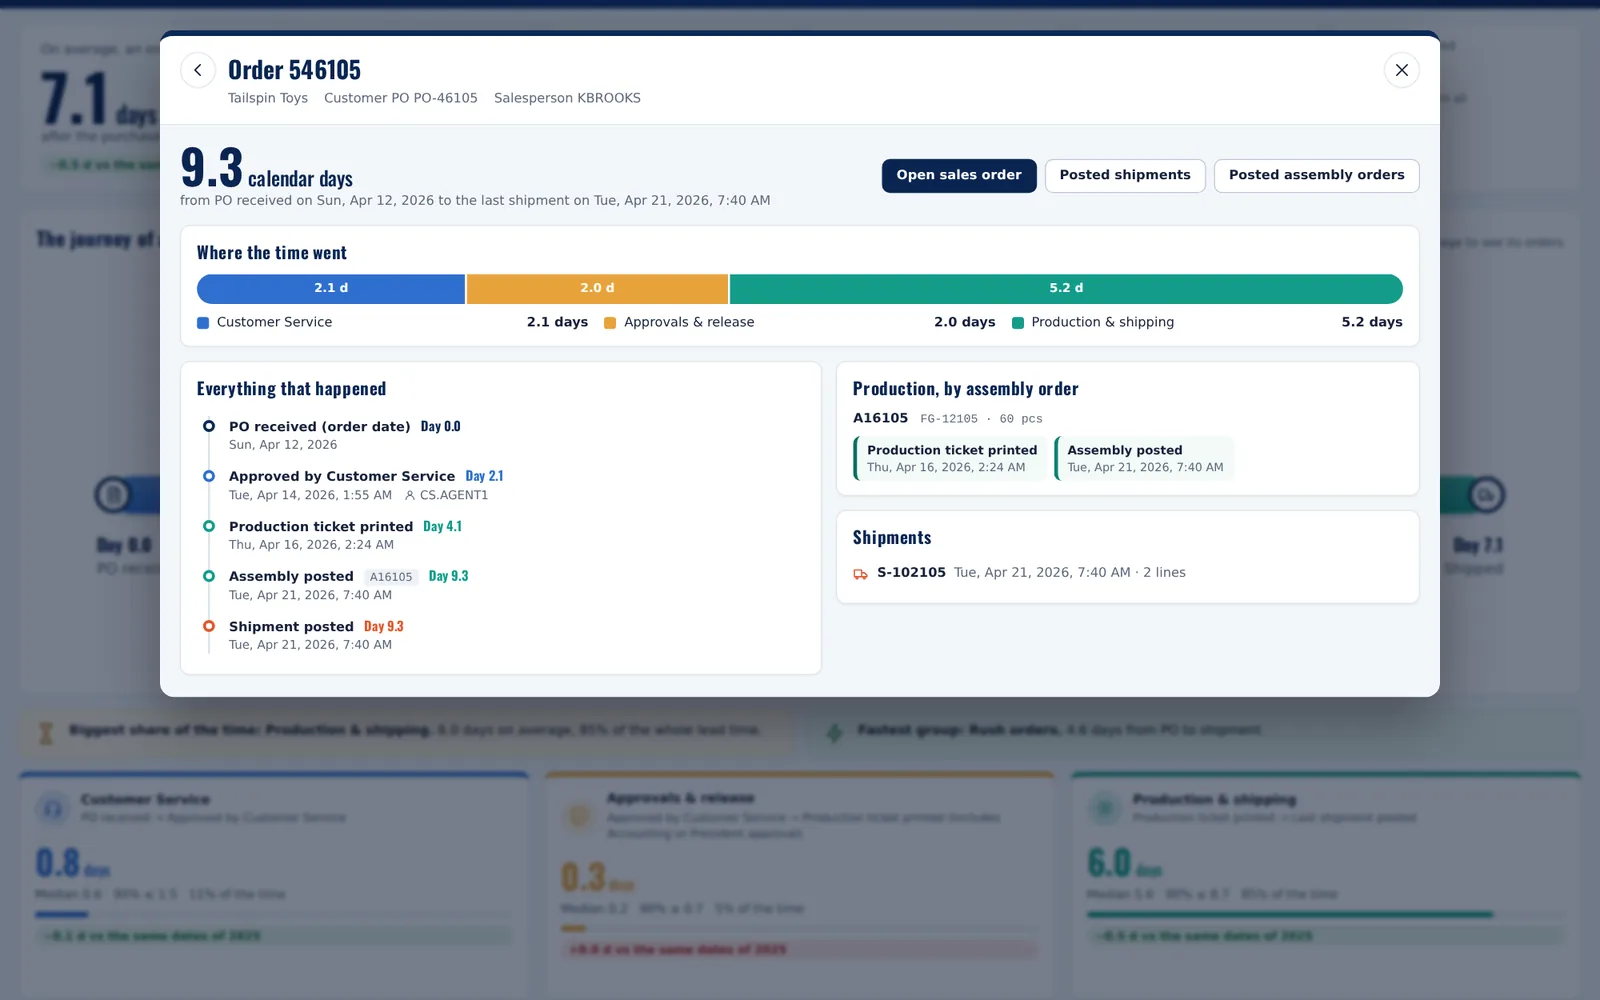
Task: Click the 'Salesperson KBROOKS' text
Action: [x=567, y=98]
